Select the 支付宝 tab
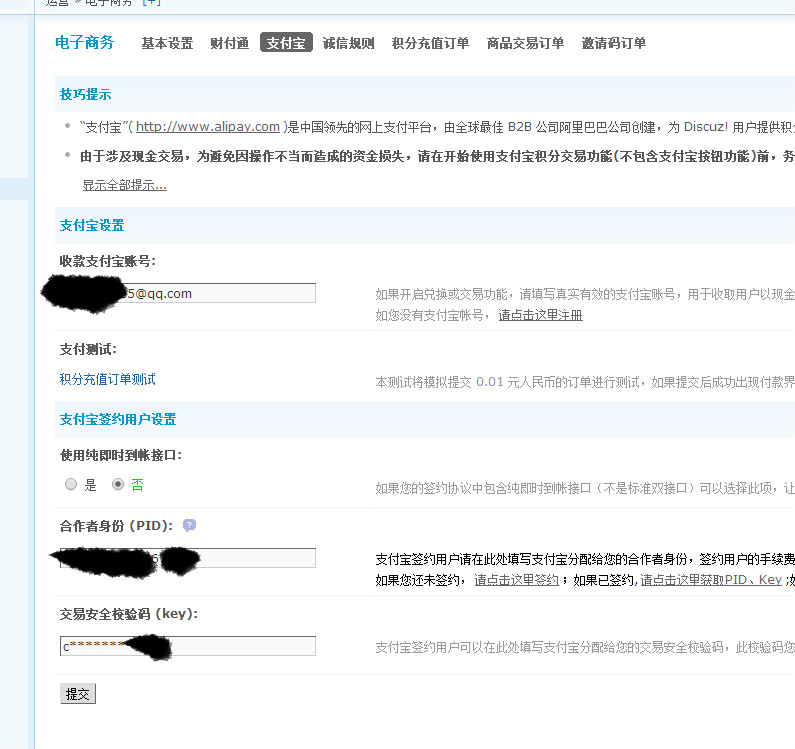This screenshot has height=749, width=795. click(x=286, y=43)
